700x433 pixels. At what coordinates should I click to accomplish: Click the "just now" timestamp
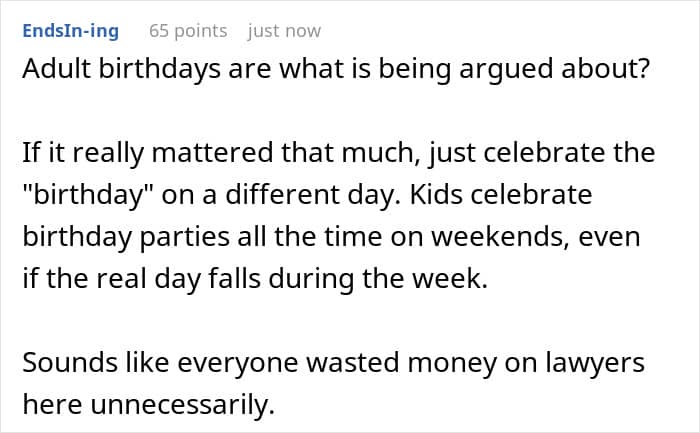point(284,31)
